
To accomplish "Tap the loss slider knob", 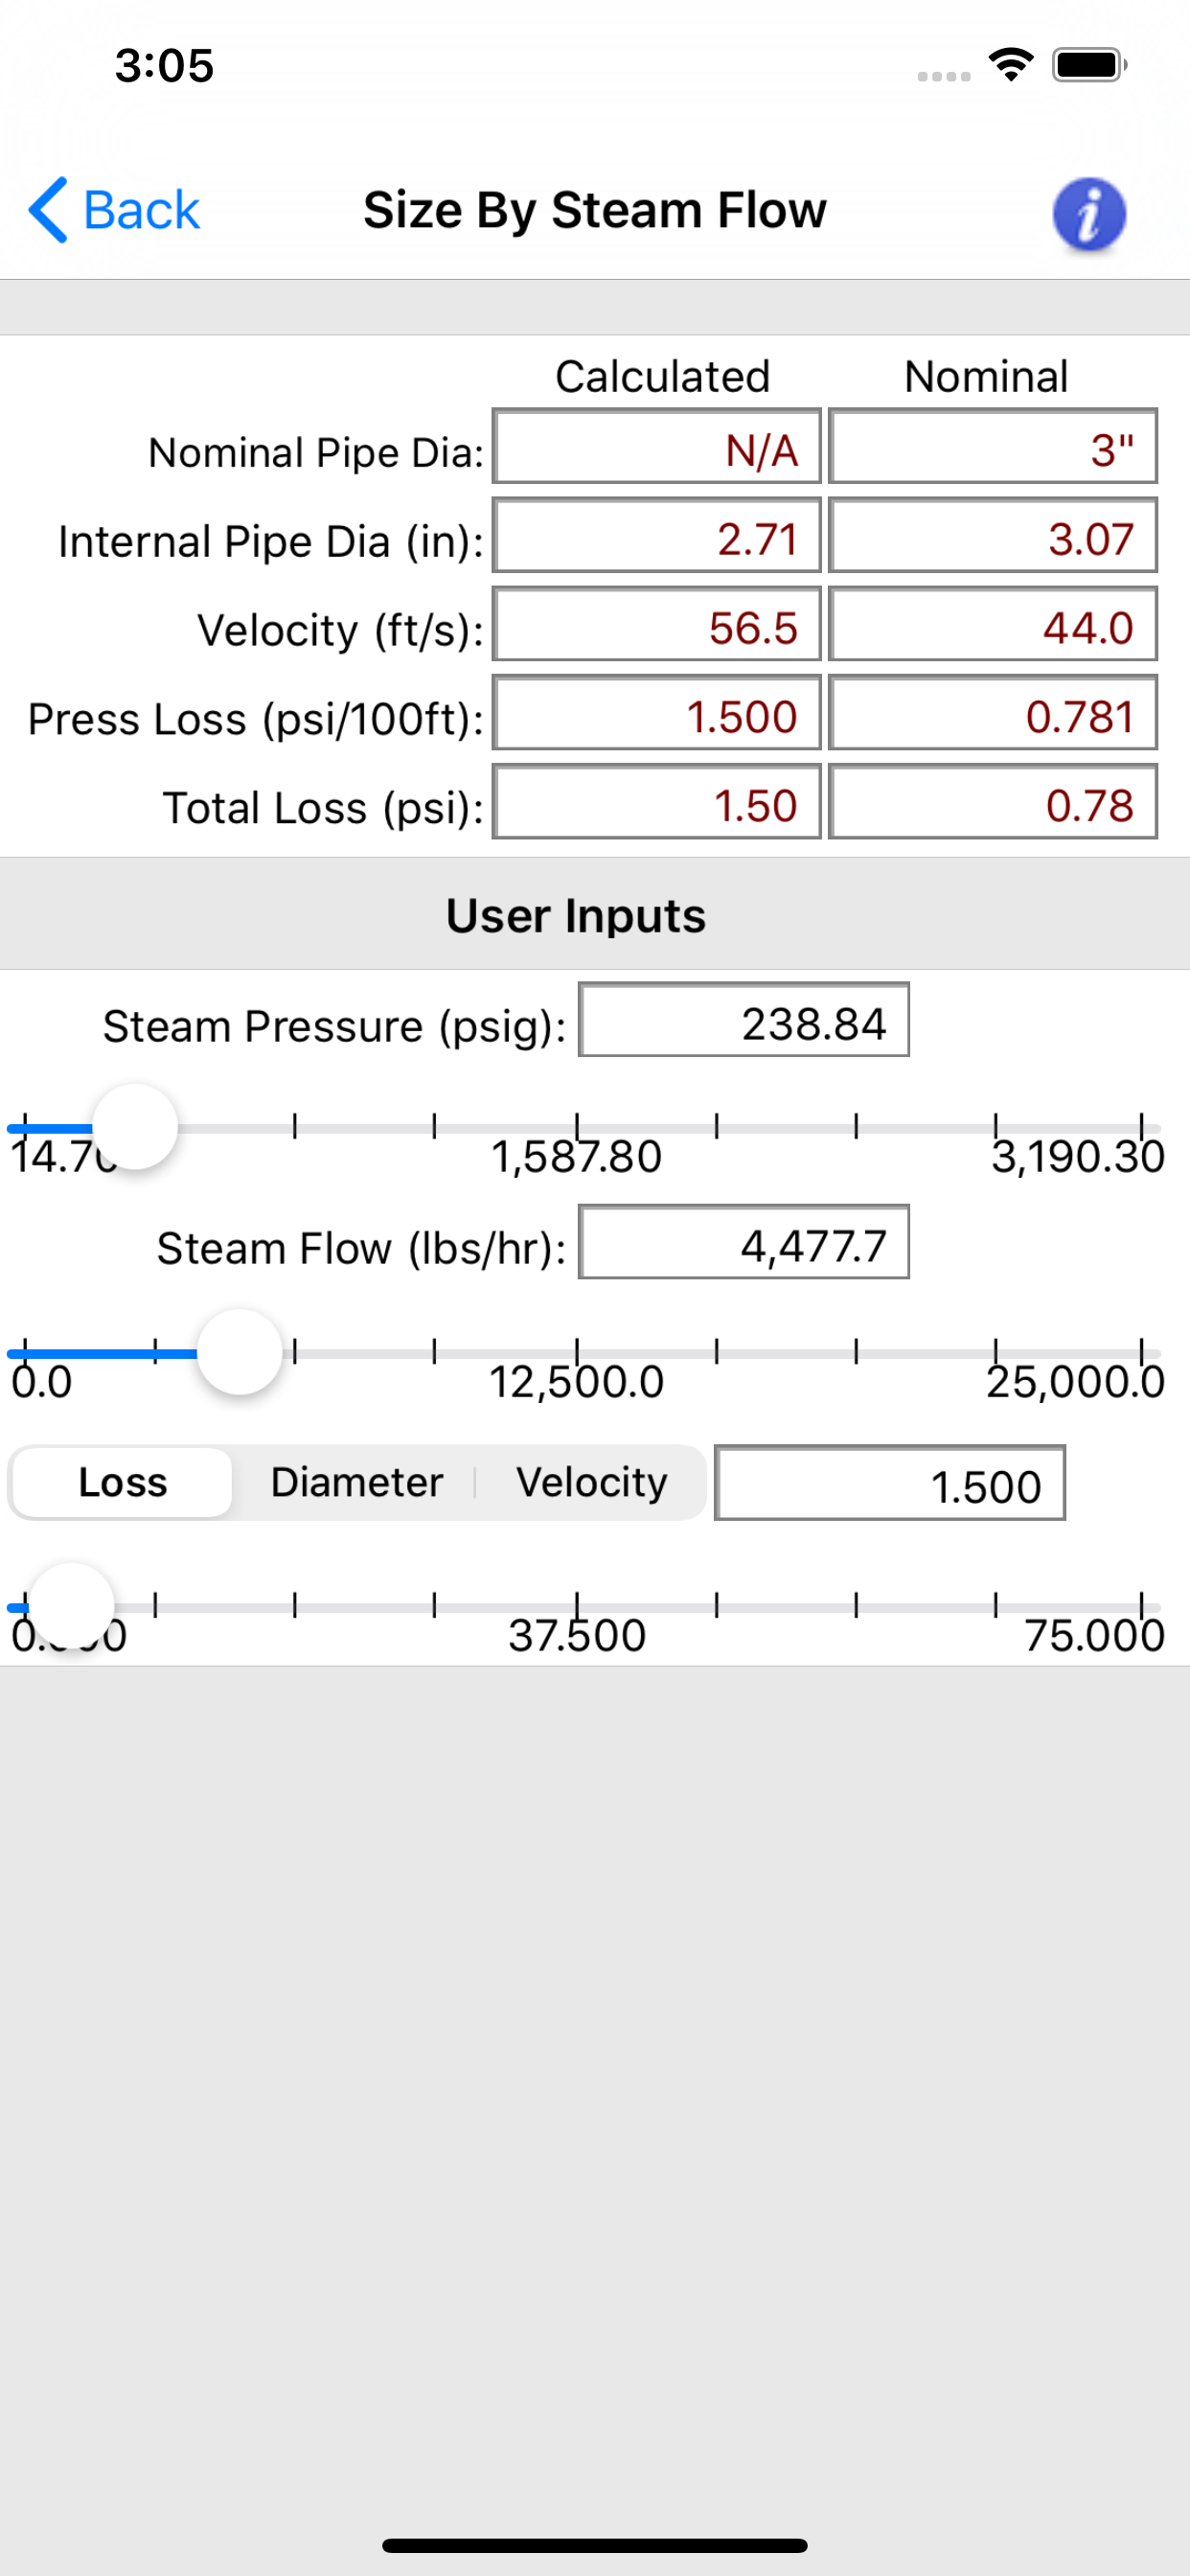I will pyautogui.click(x=71, y=1606).
